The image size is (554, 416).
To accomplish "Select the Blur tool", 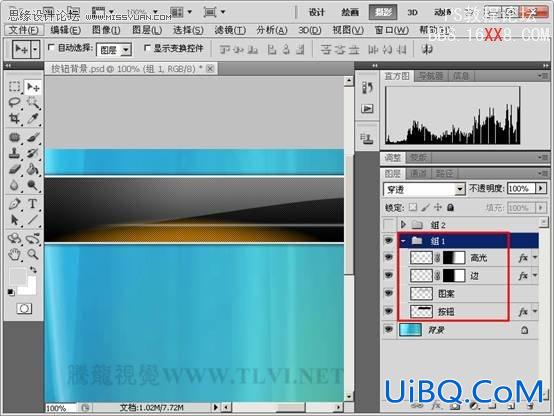I will [x=14, y=185].
